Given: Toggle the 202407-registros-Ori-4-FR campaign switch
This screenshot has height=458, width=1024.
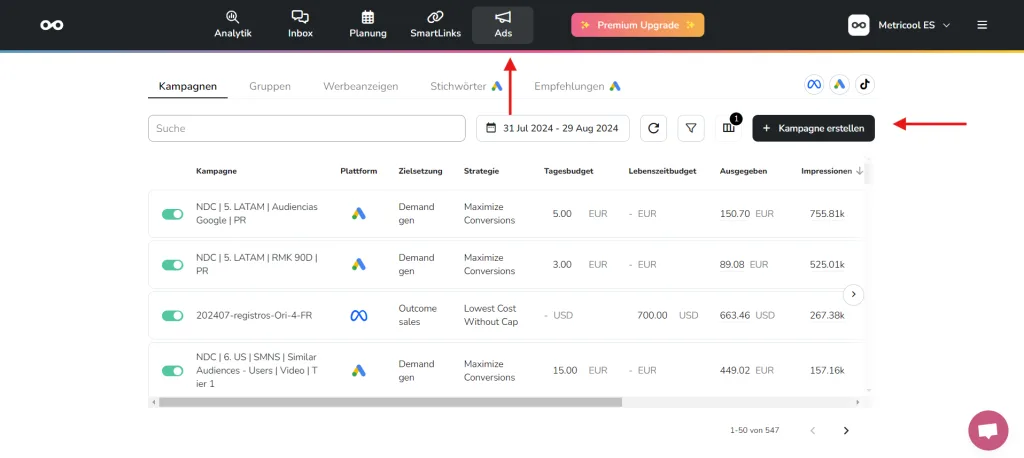Looking at the screenshot, I should coord(173,316).
